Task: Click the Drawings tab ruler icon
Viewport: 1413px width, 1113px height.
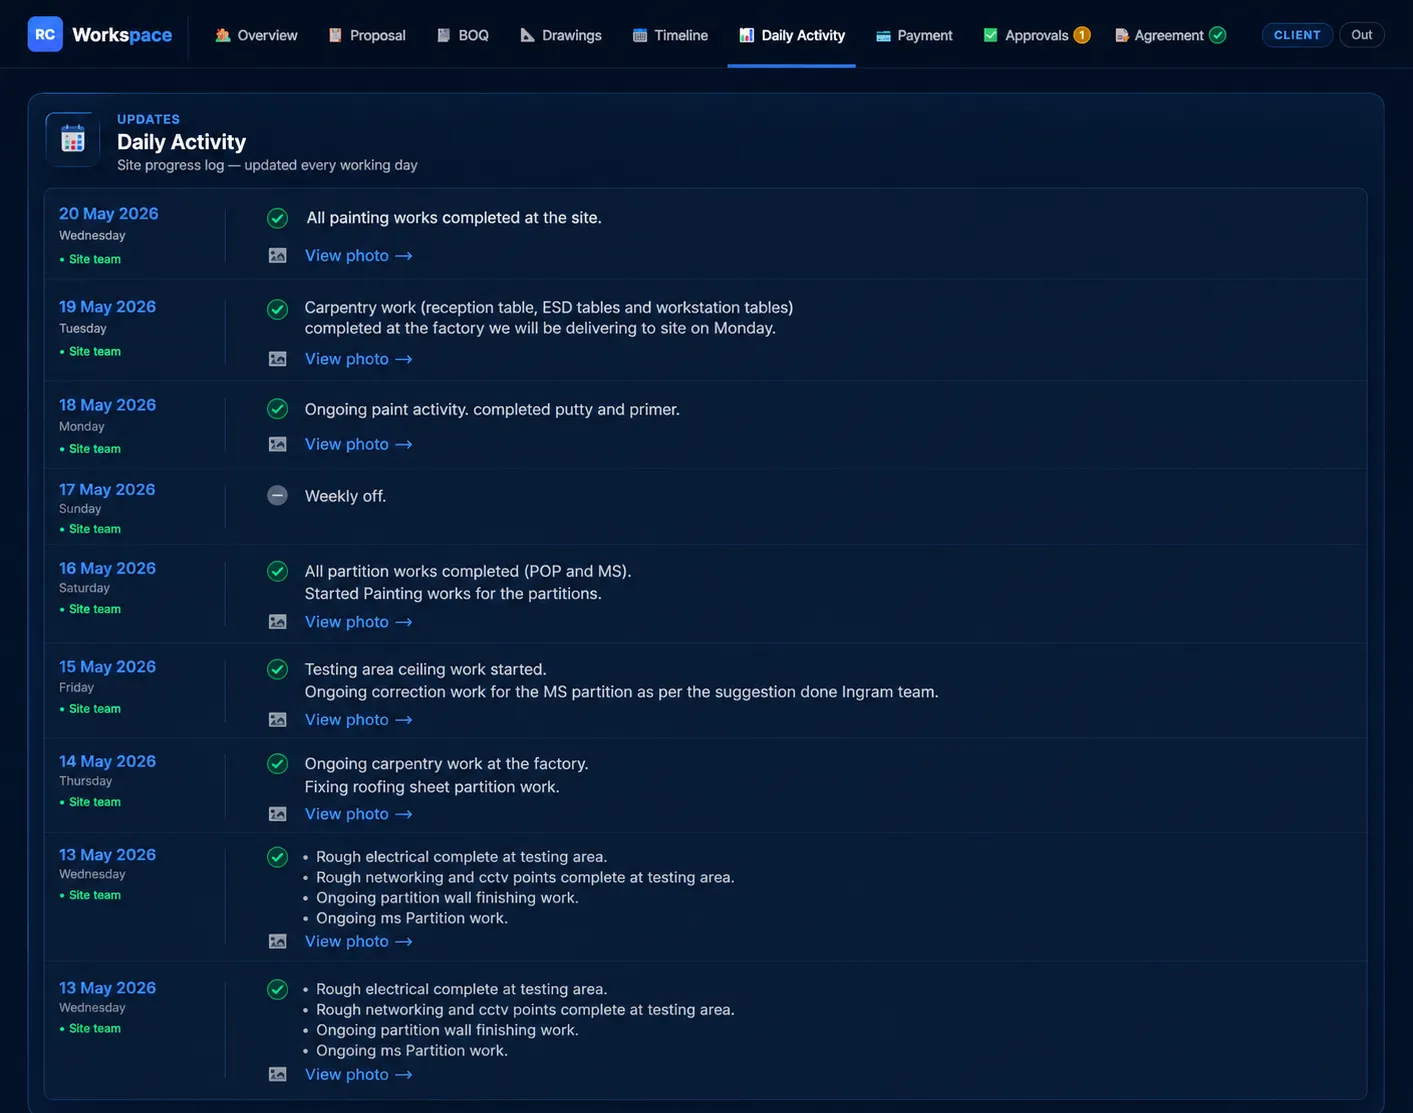Action: [527, 35]
